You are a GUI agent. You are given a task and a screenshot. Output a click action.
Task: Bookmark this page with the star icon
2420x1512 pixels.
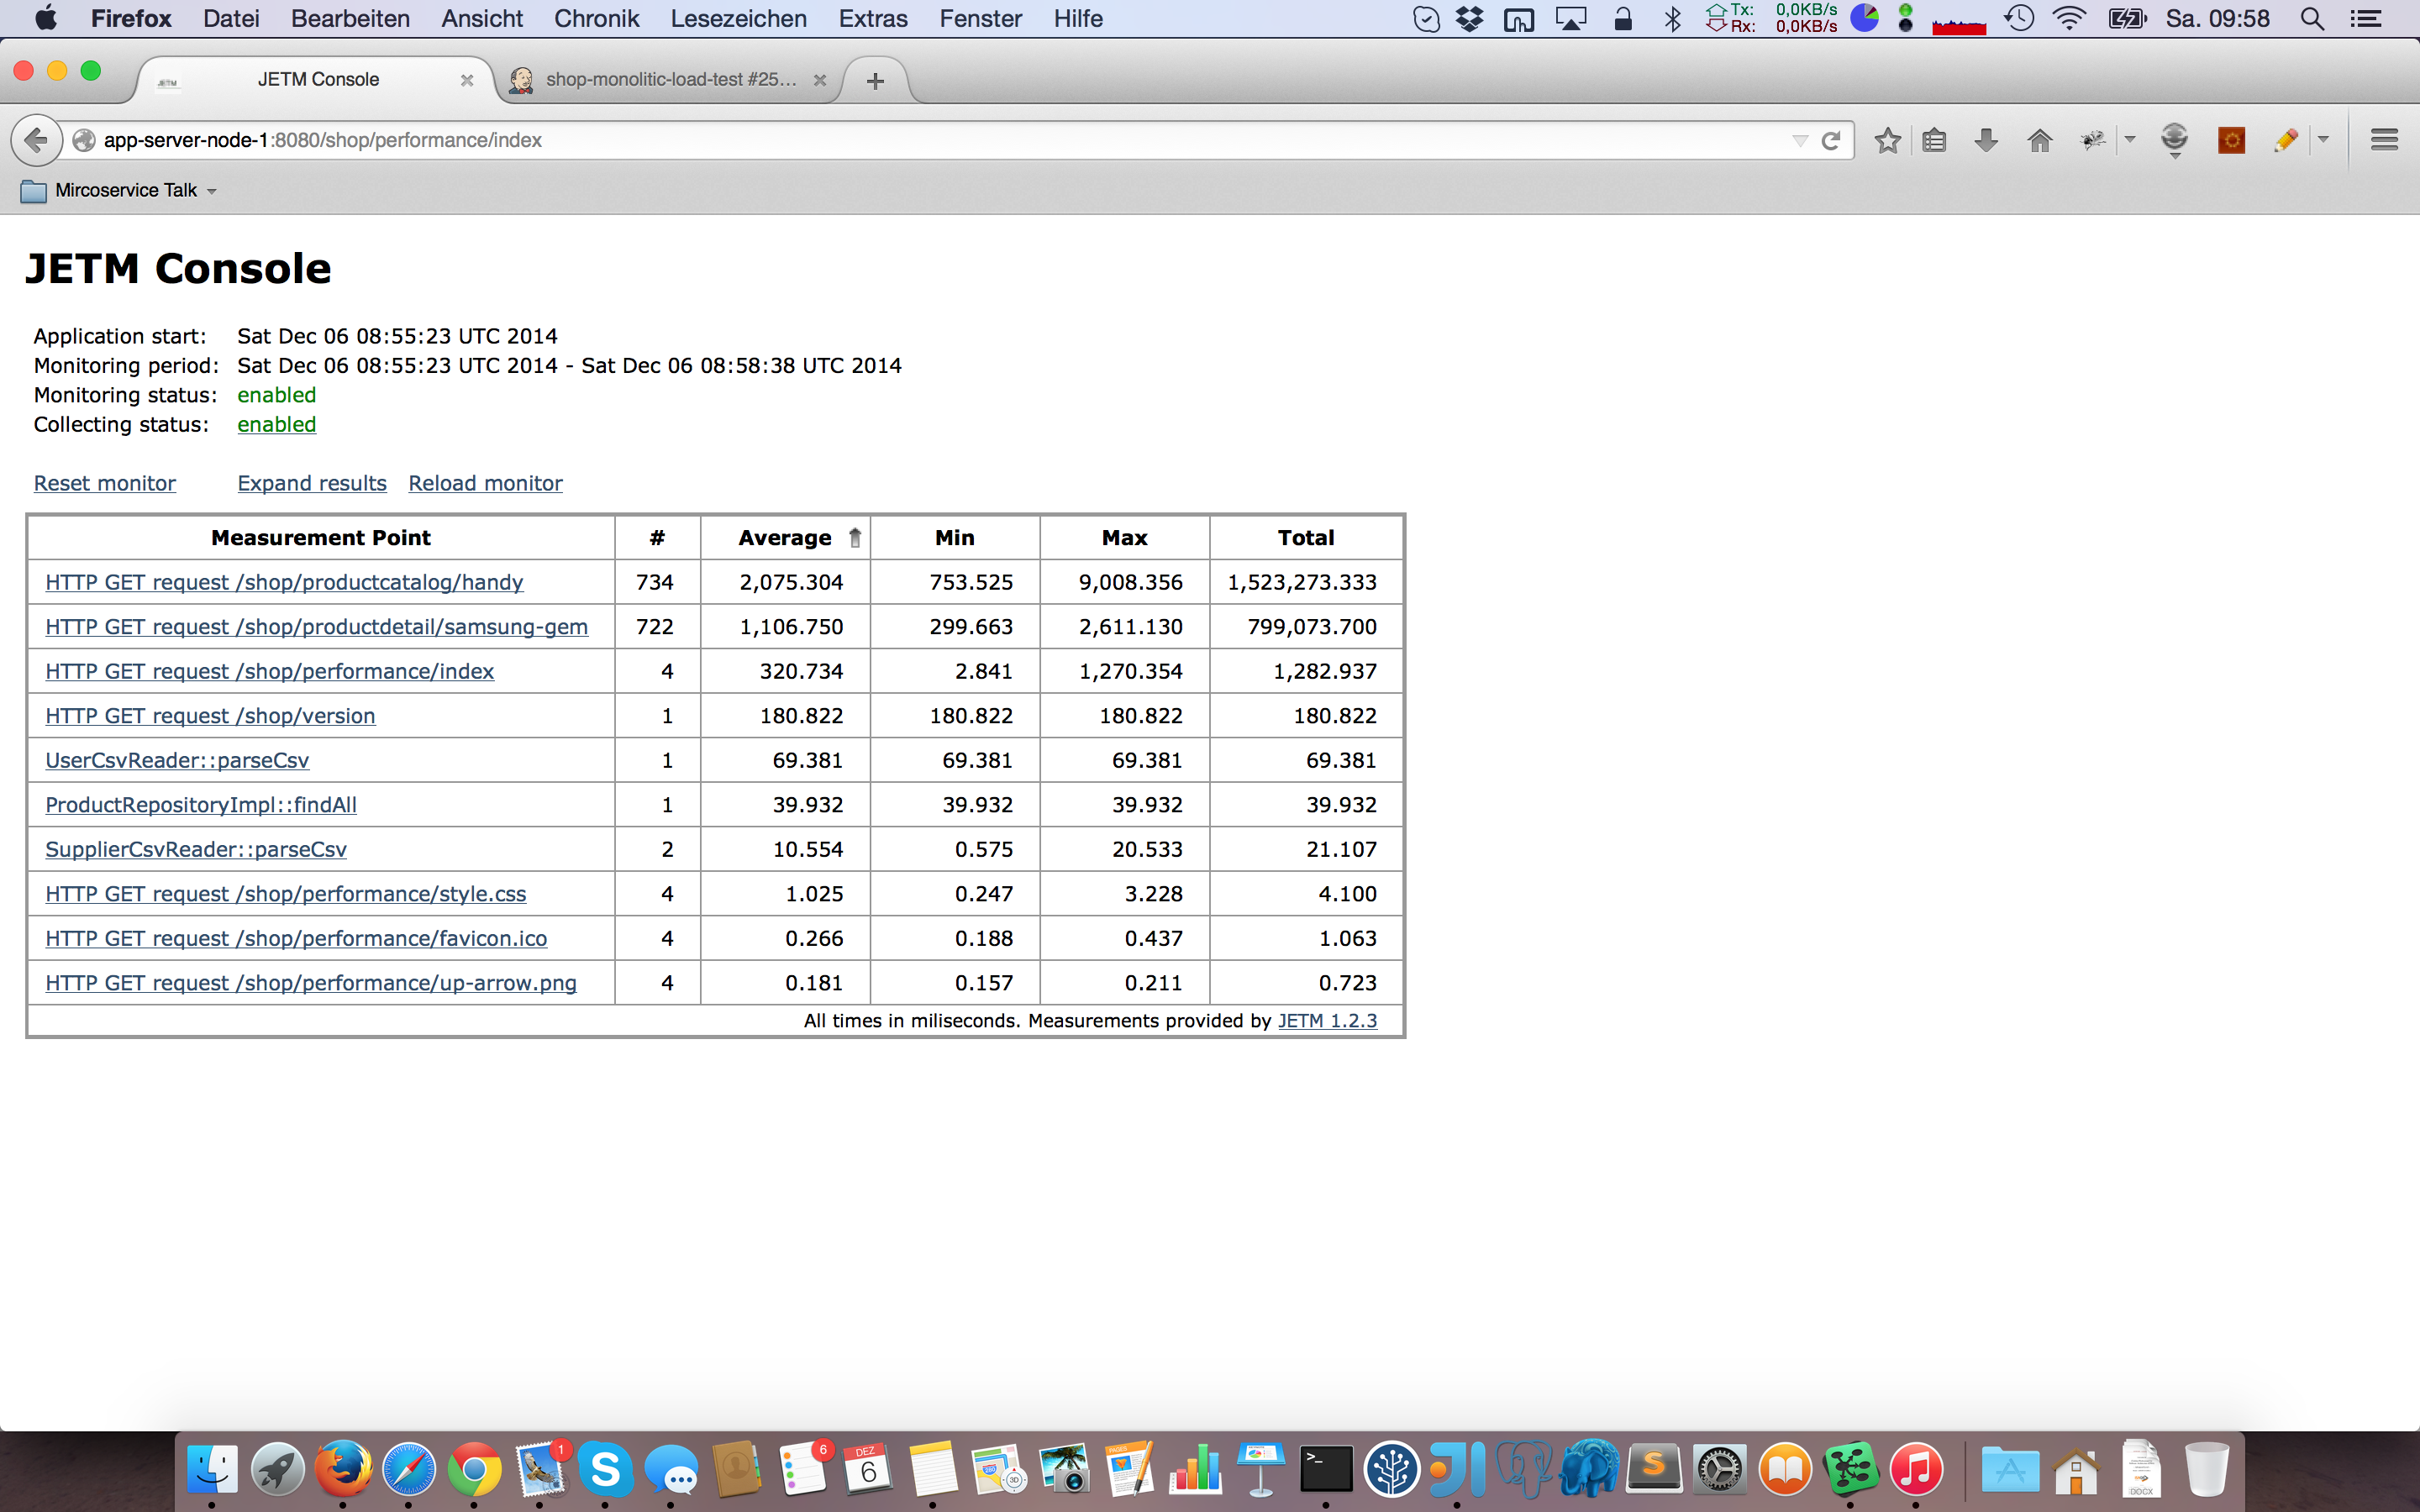tap(1887, 141)
